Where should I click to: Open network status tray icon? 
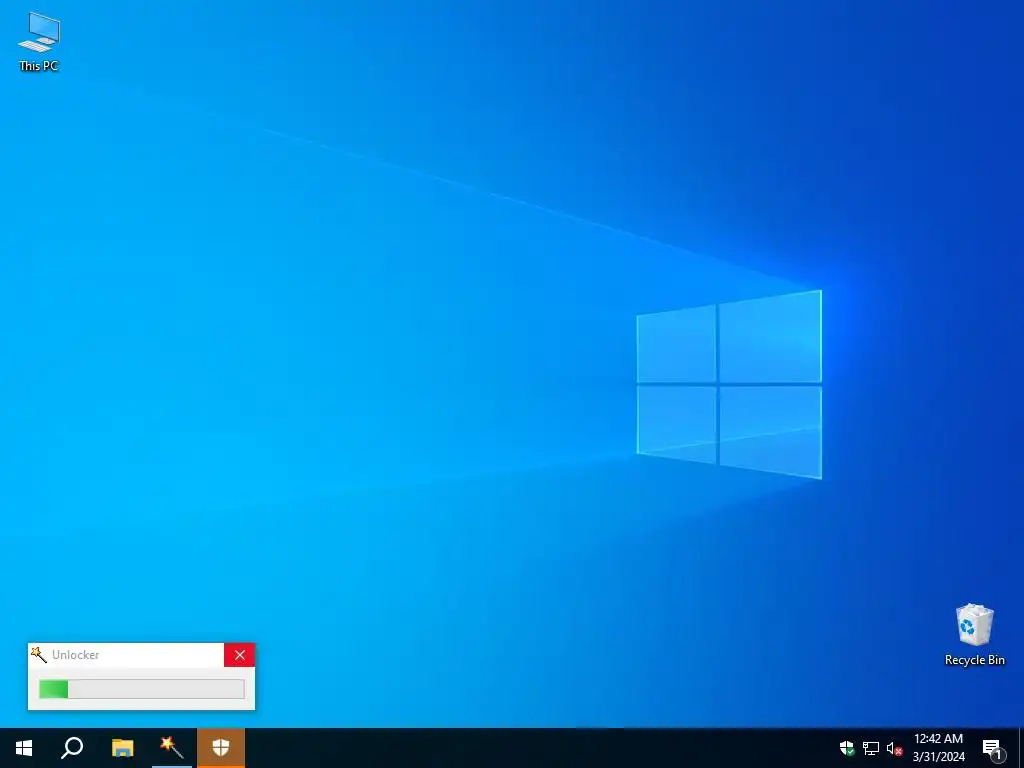[871, 748]
